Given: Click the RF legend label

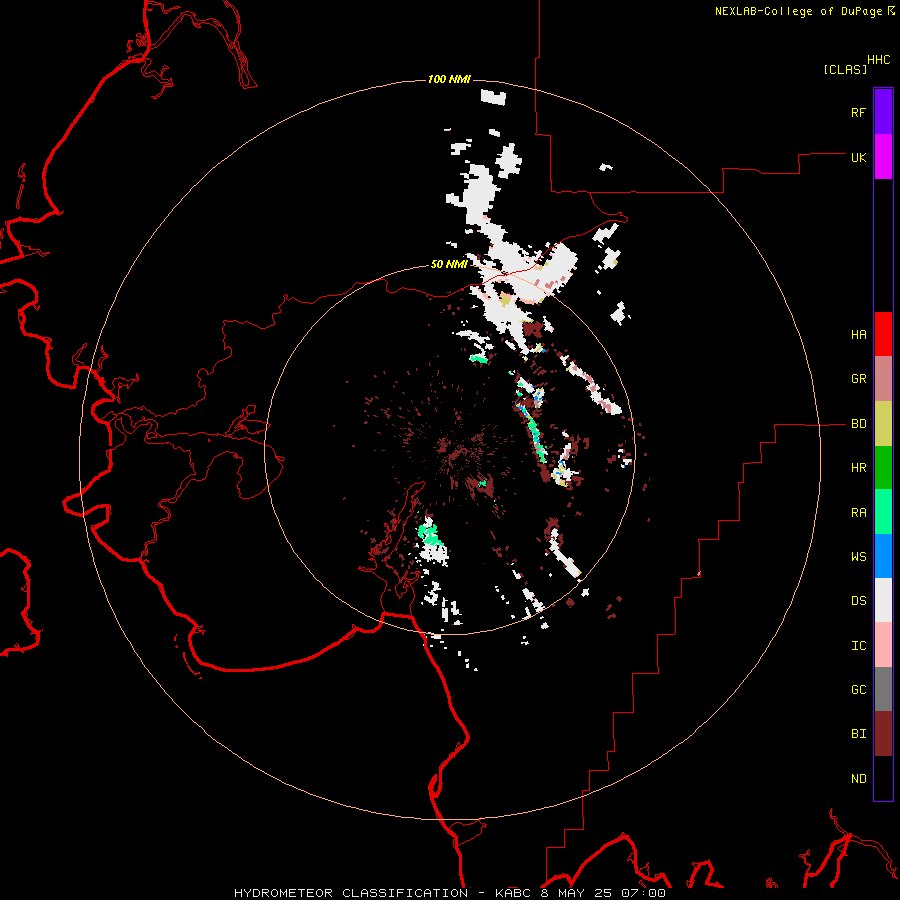Looking at the screenshot, I should pyautogui.click(x=858, y=112).
